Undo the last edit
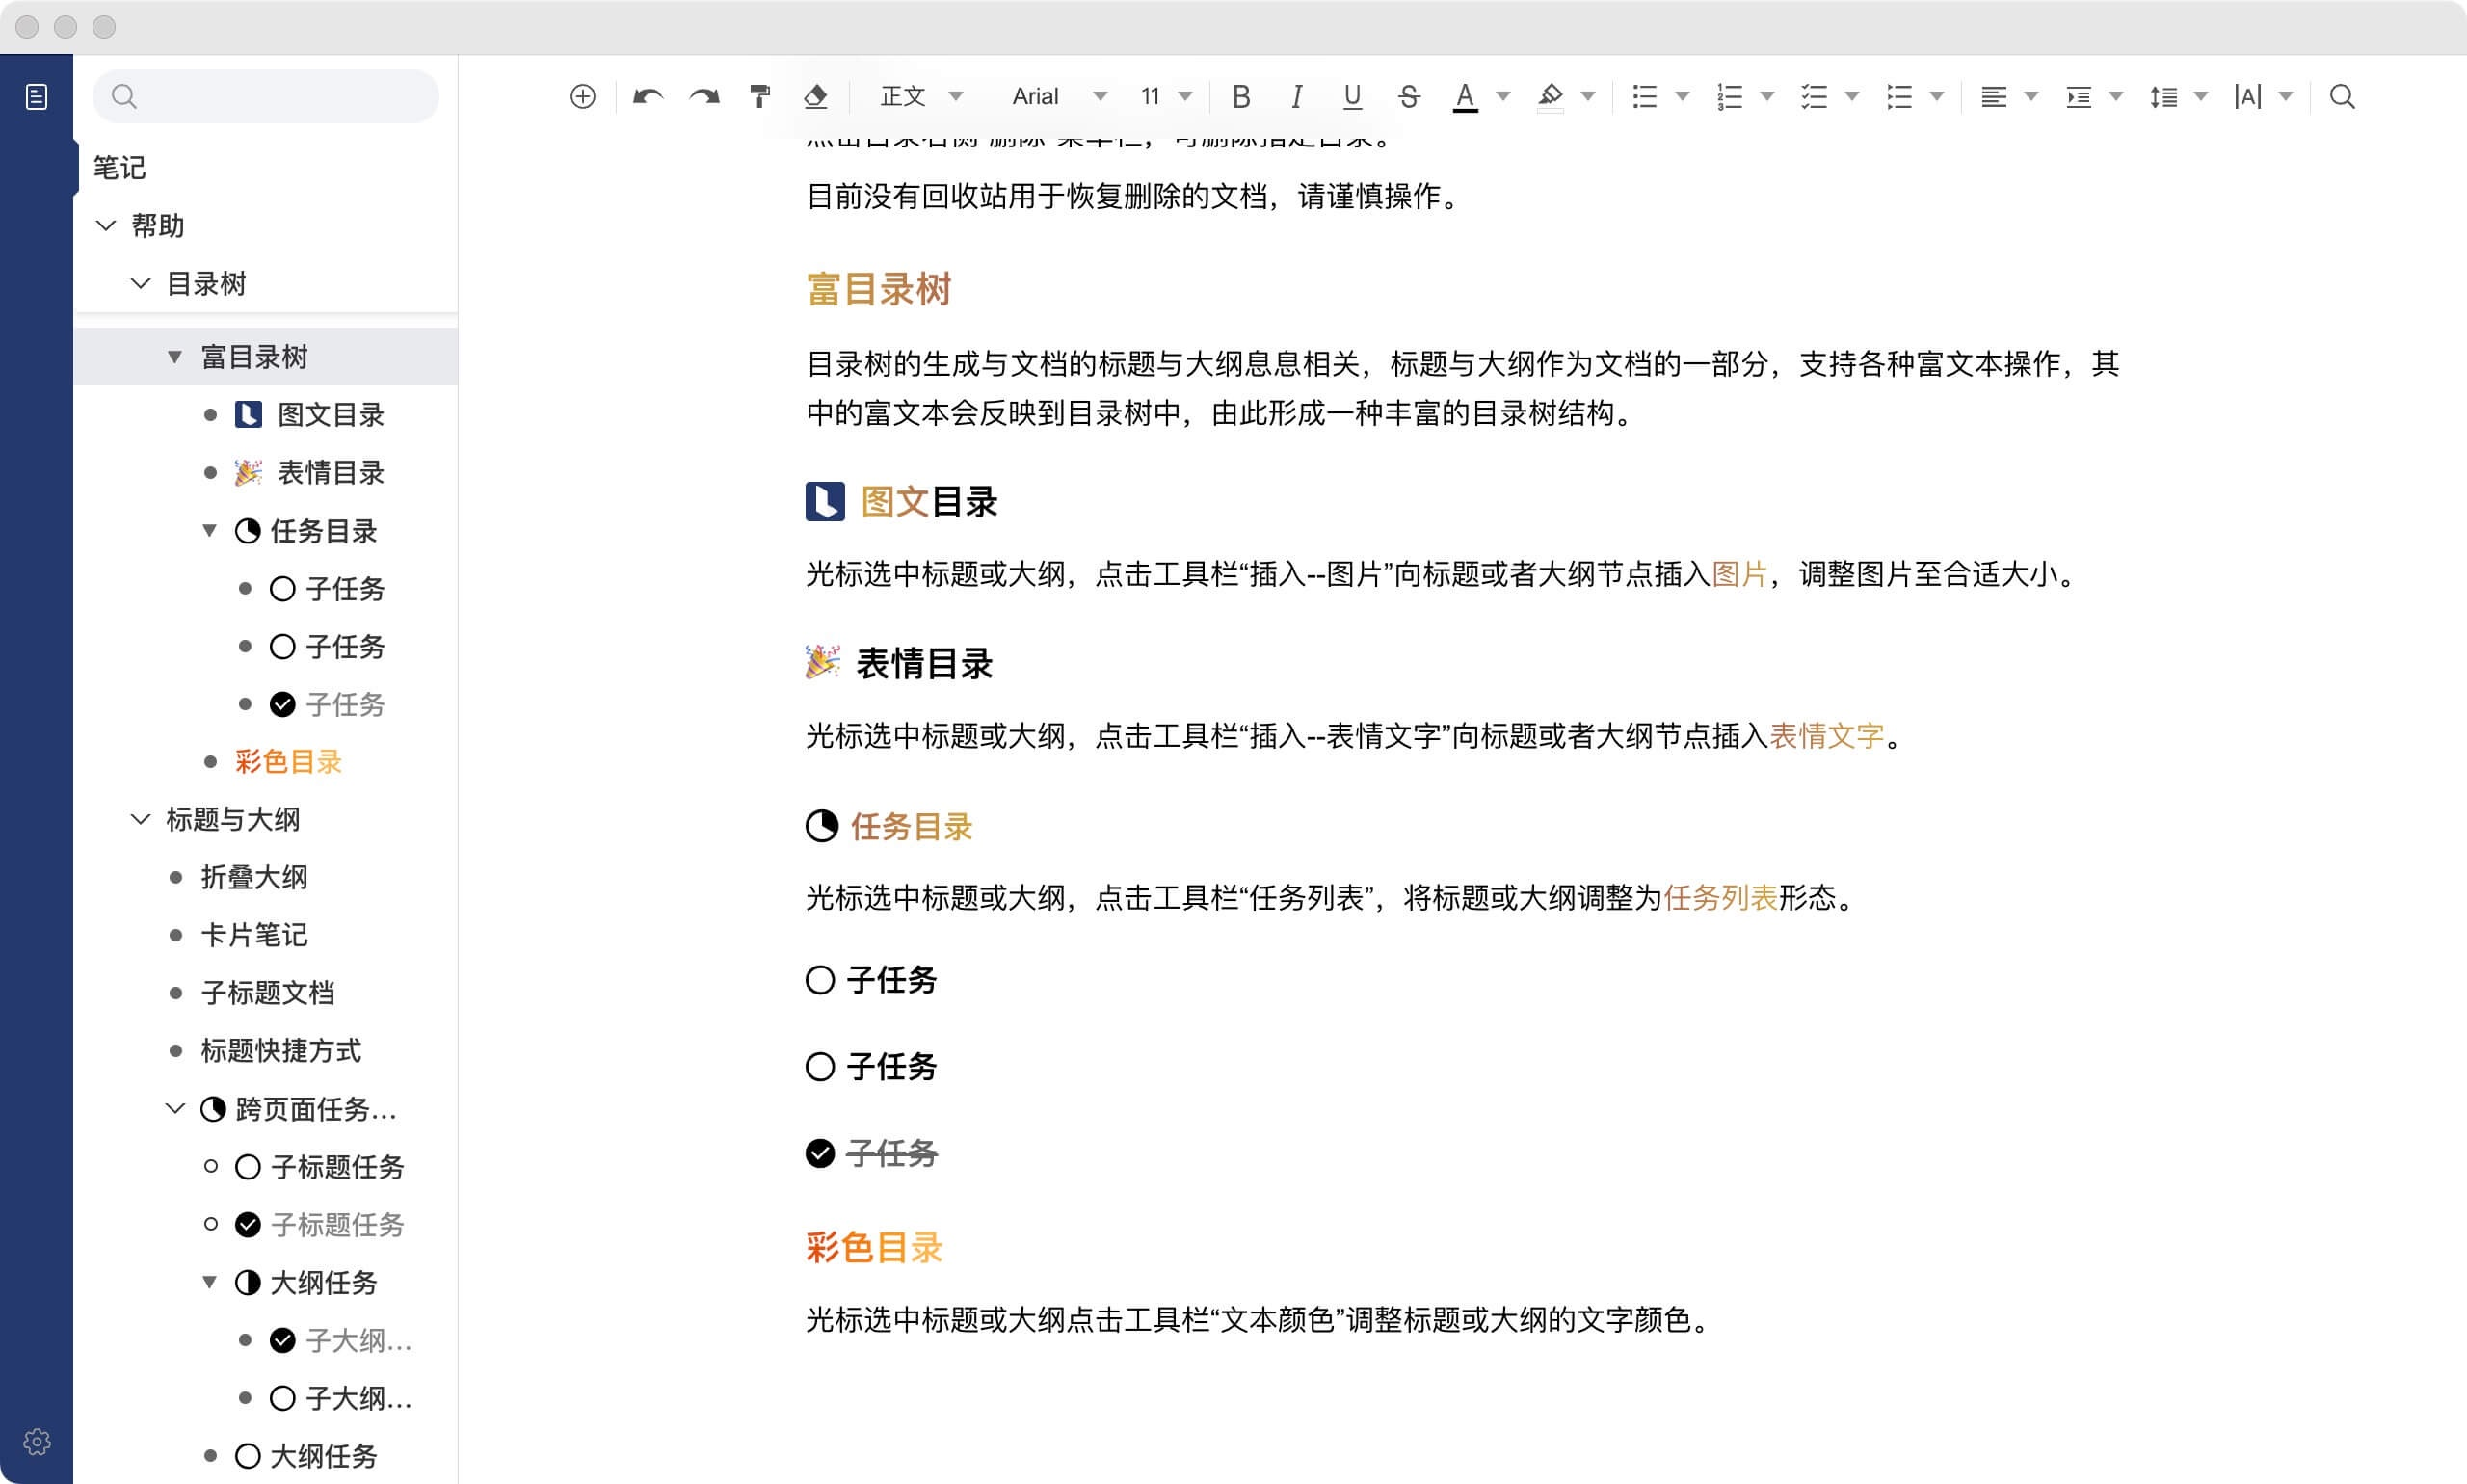 pyautogui.click(x=648, y=96)
